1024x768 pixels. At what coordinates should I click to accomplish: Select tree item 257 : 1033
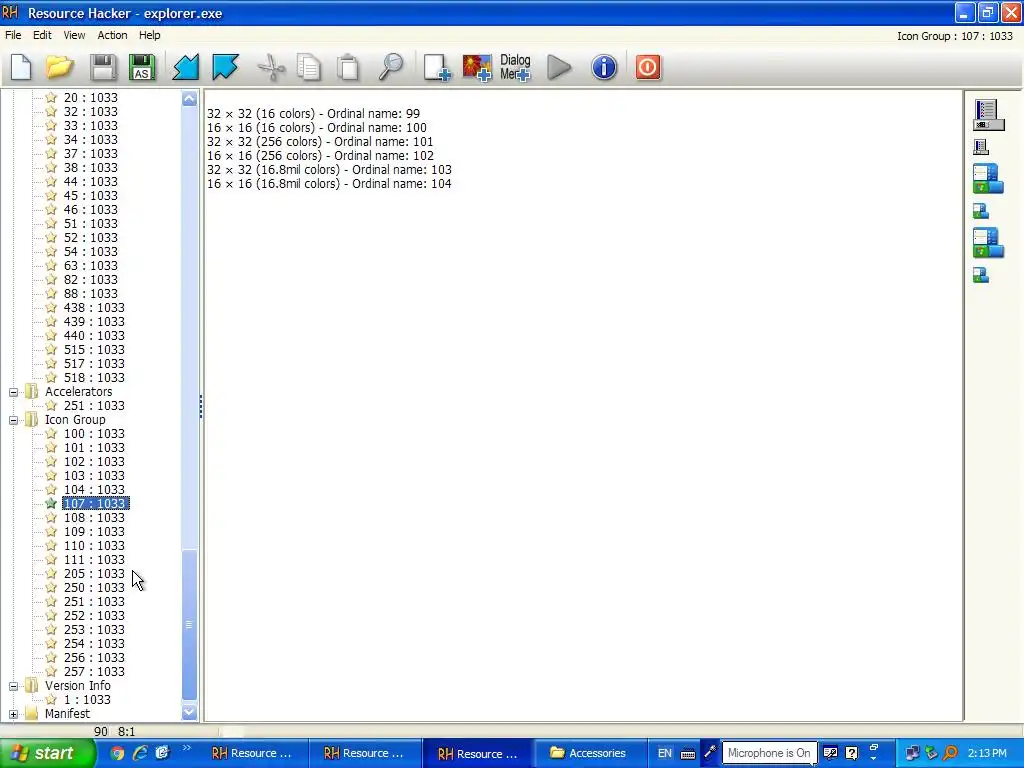[x=94, y=671]
